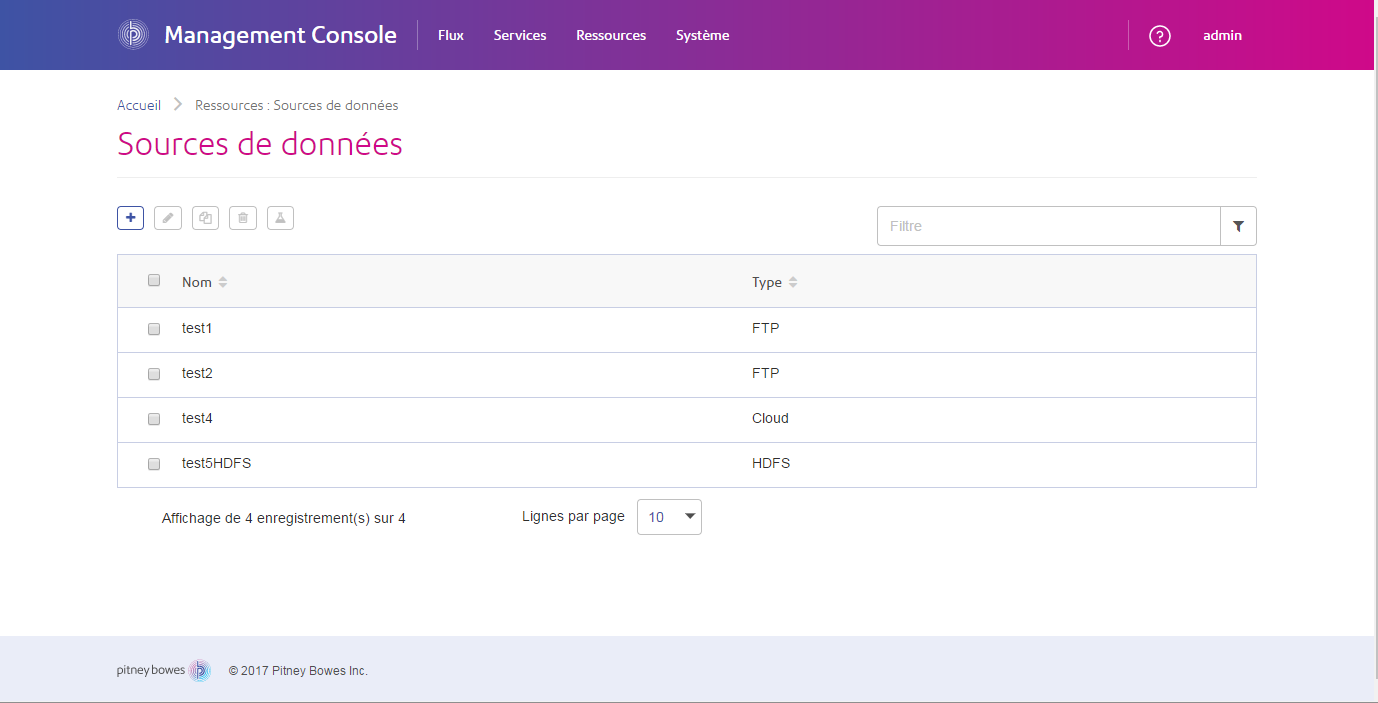
Task: Open help via question mark icon
Action: [x=1159, y=36]
